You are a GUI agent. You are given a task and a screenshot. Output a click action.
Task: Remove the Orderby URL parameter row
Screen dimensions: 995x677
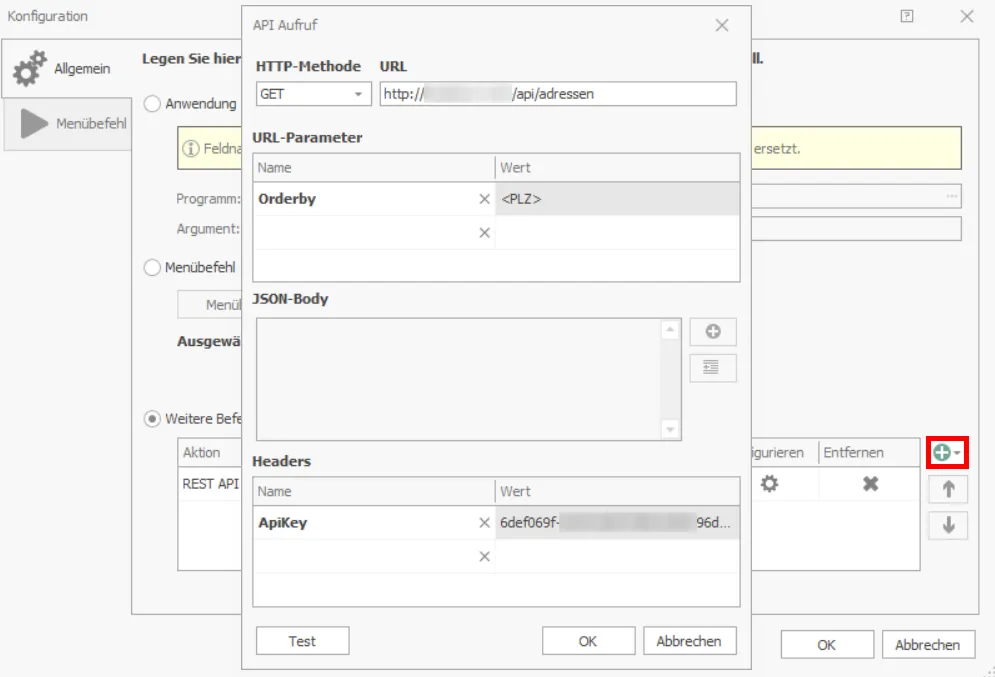pyautogui.click(x=484, y=199)
